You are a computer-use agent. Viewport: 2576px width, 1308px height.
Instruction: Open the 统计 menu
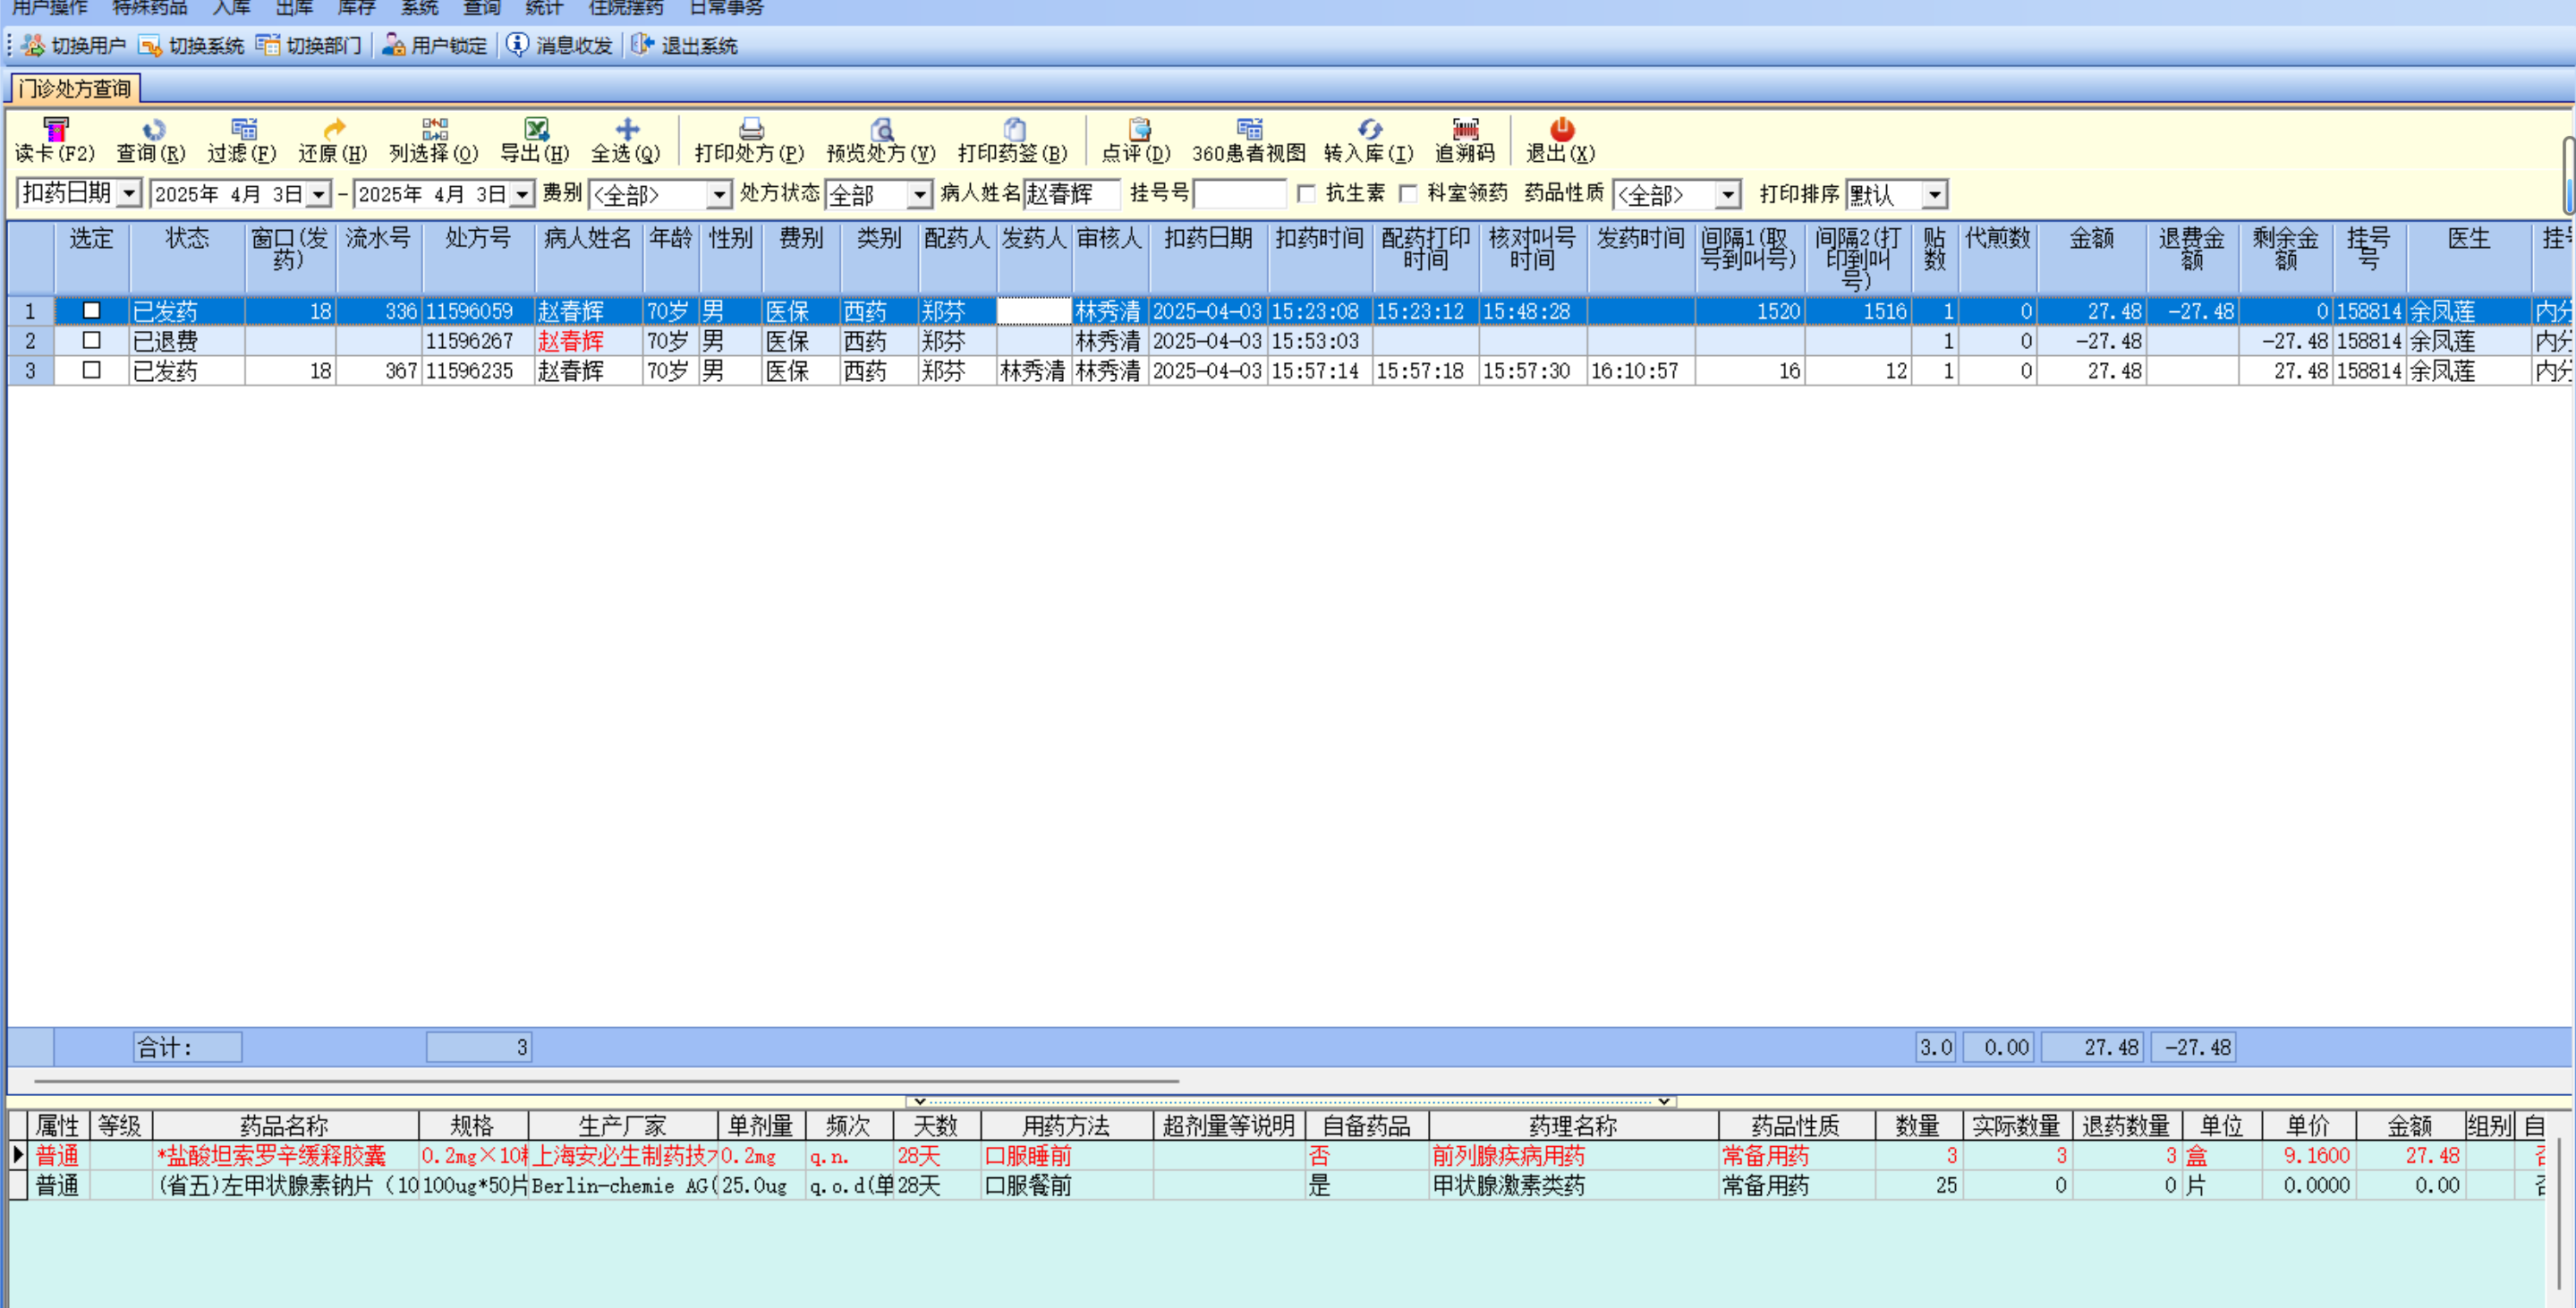click(x=544, y=8)
